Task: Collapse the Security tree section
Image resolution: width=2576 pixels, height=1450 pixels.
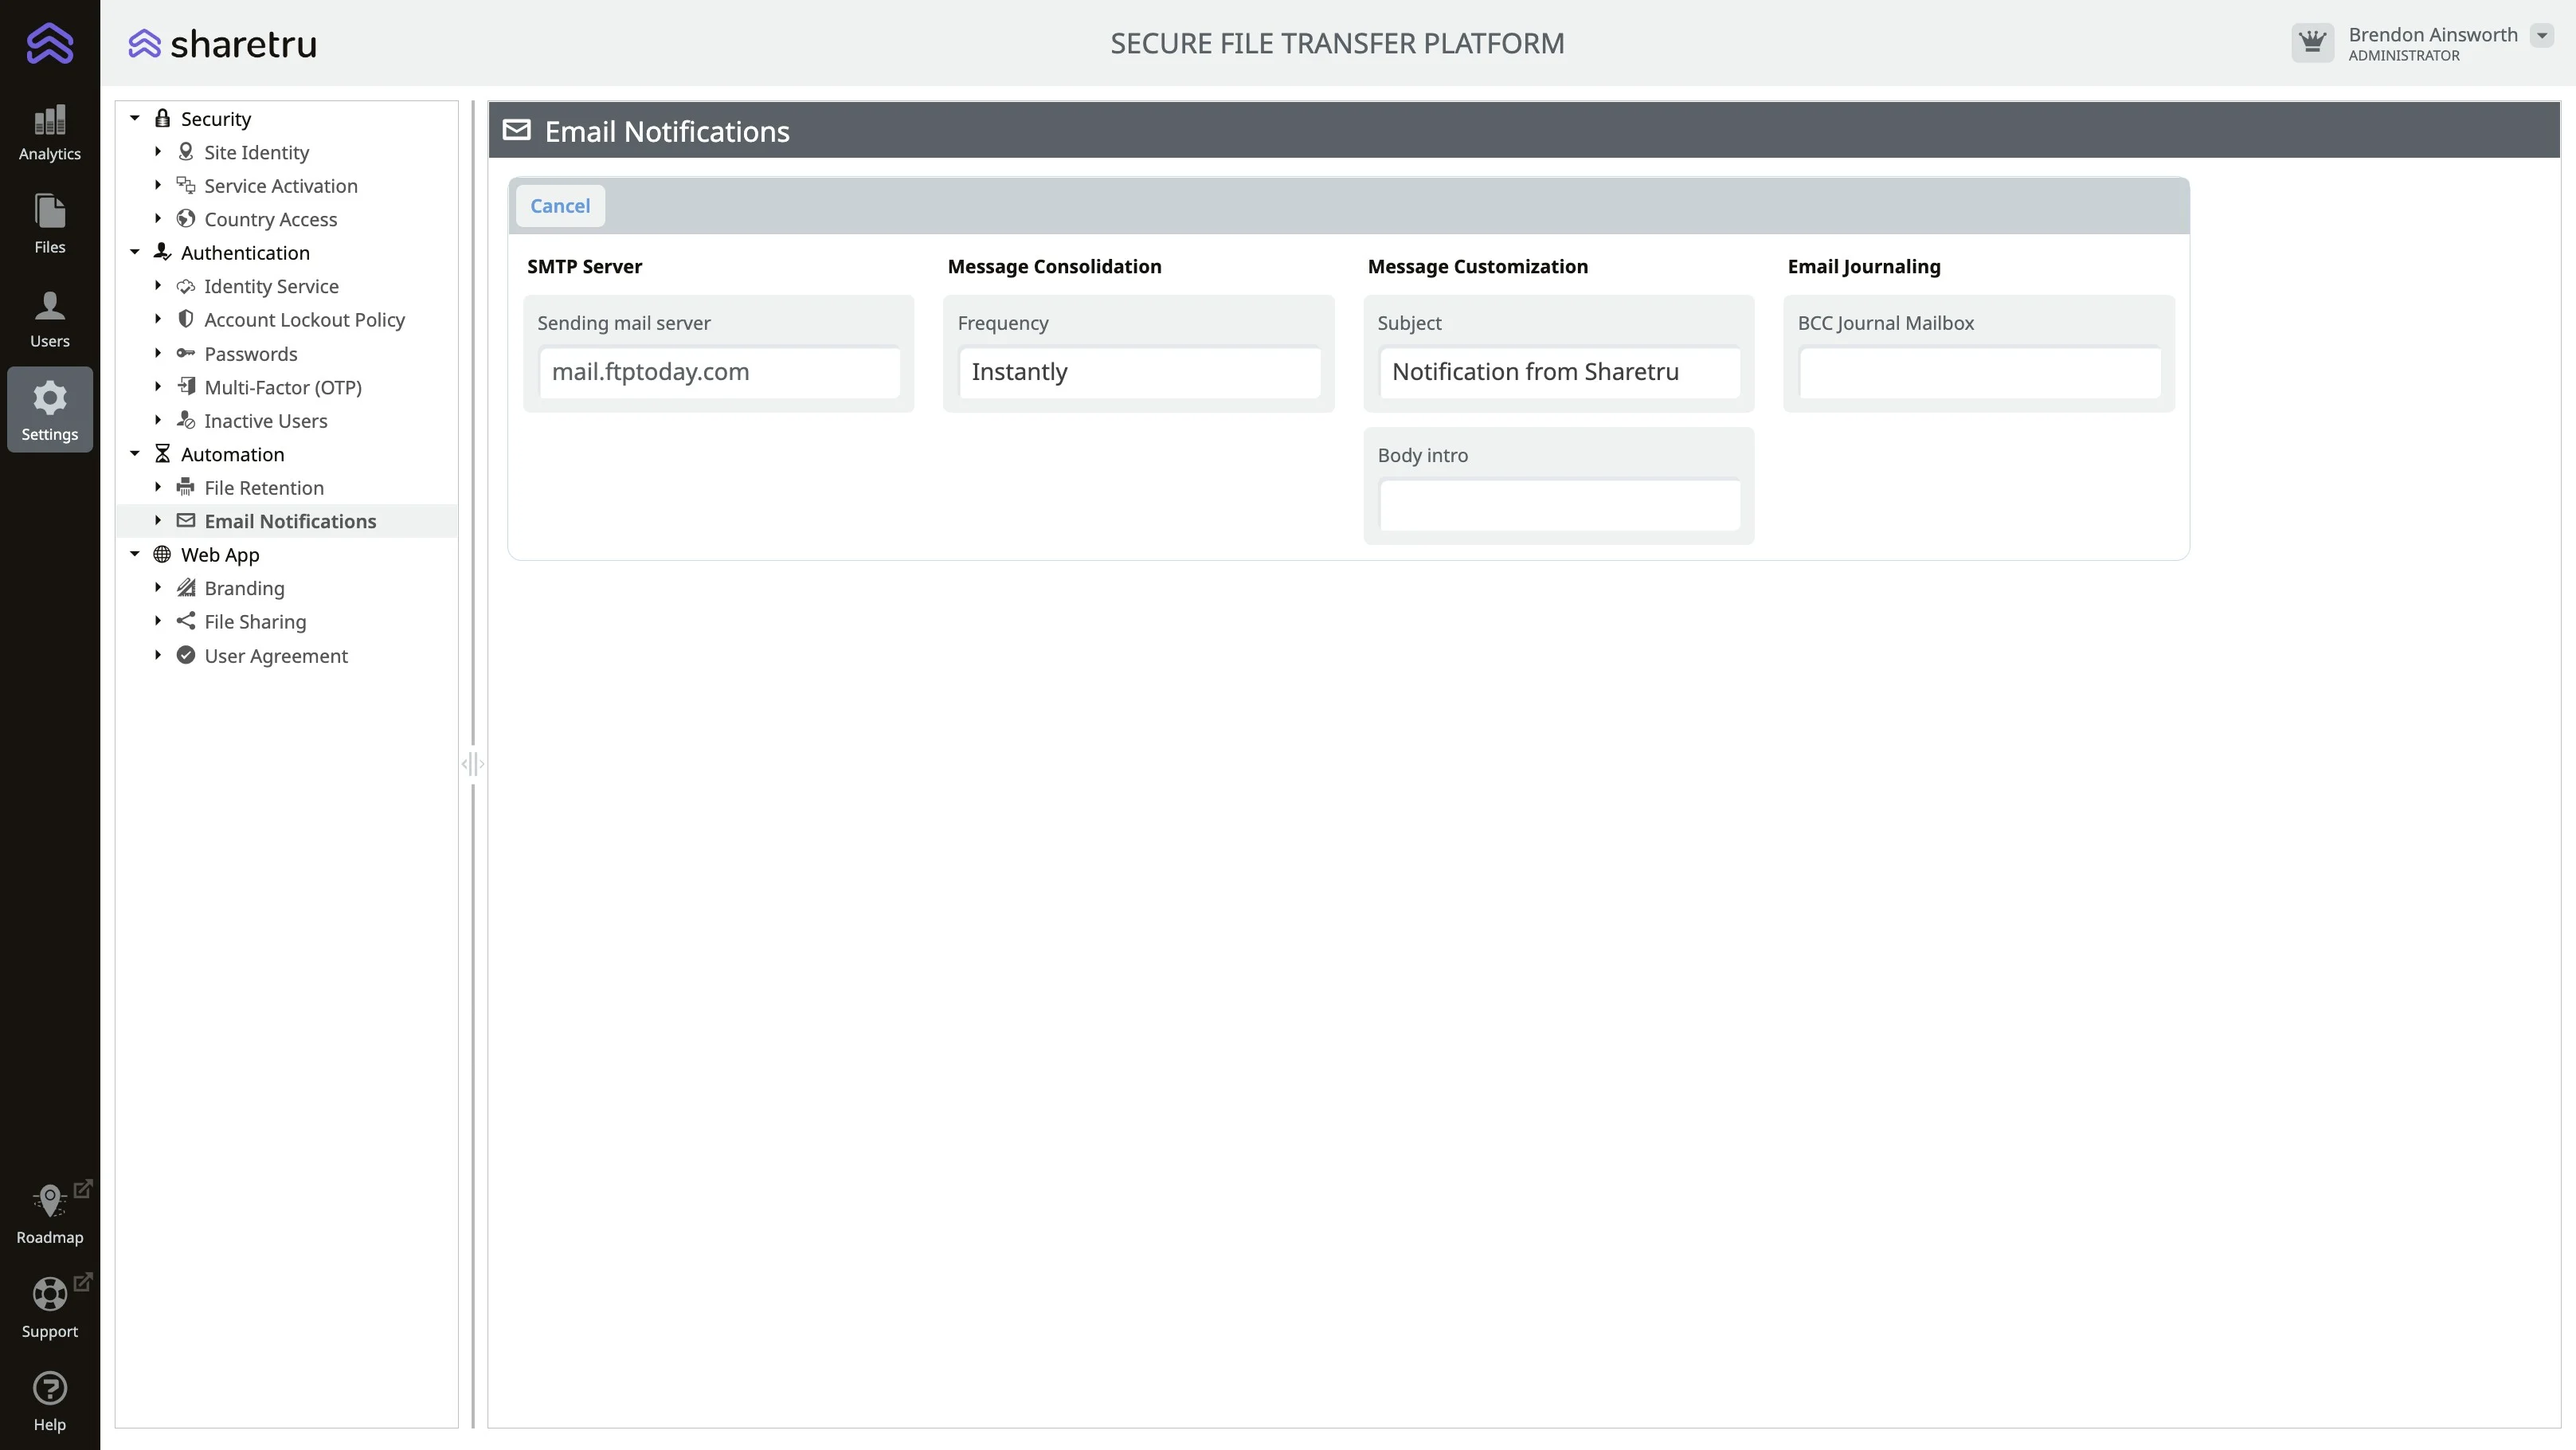Action: point(135,118)
